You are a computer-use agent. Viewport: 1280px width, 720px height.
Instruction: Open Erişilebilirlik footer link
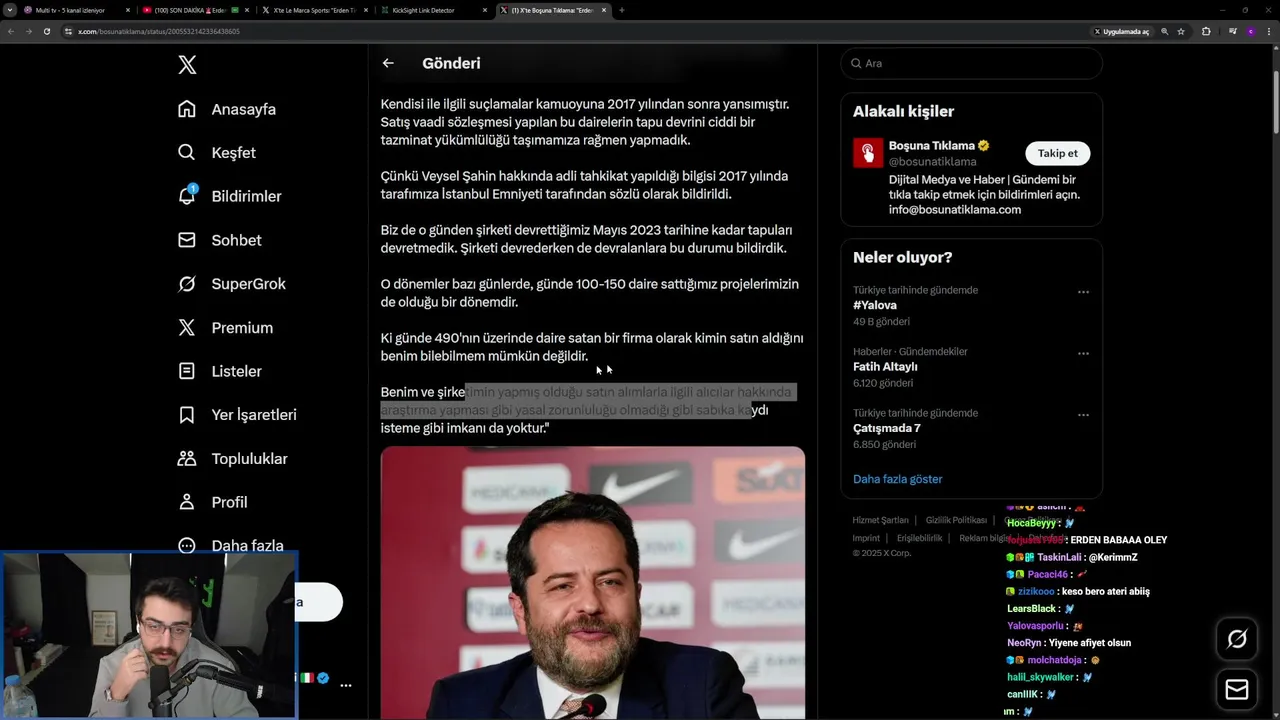(919, 538)
